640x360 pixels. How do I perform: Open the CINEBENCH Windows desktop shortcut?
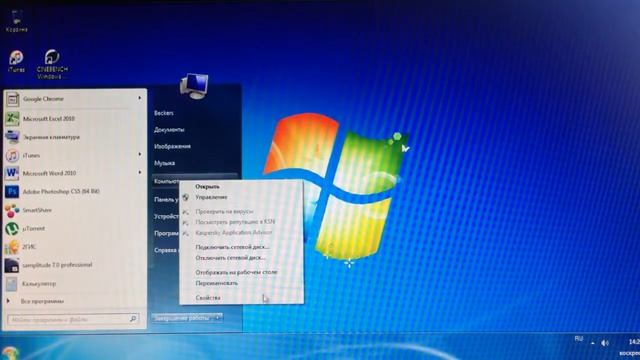pos(52,64)
